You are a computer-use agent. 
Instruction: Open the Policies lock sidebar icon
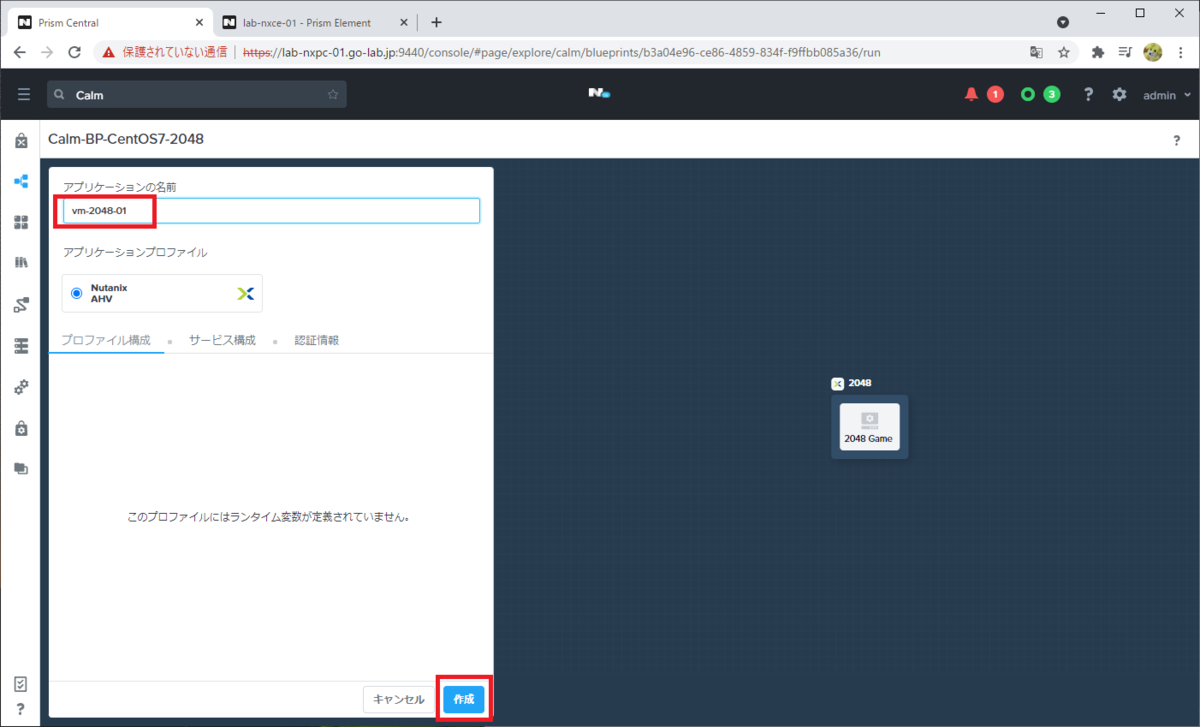point(21,427)
